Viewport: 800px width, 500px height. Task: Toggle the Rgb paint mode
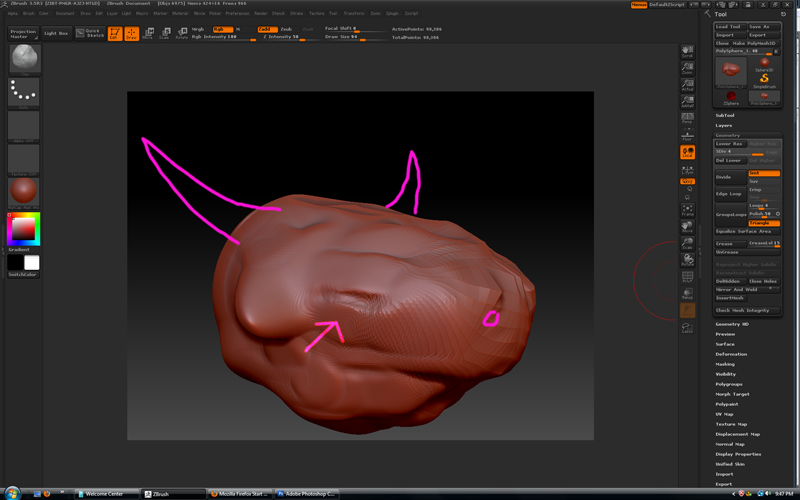click(x=222, y=29)
